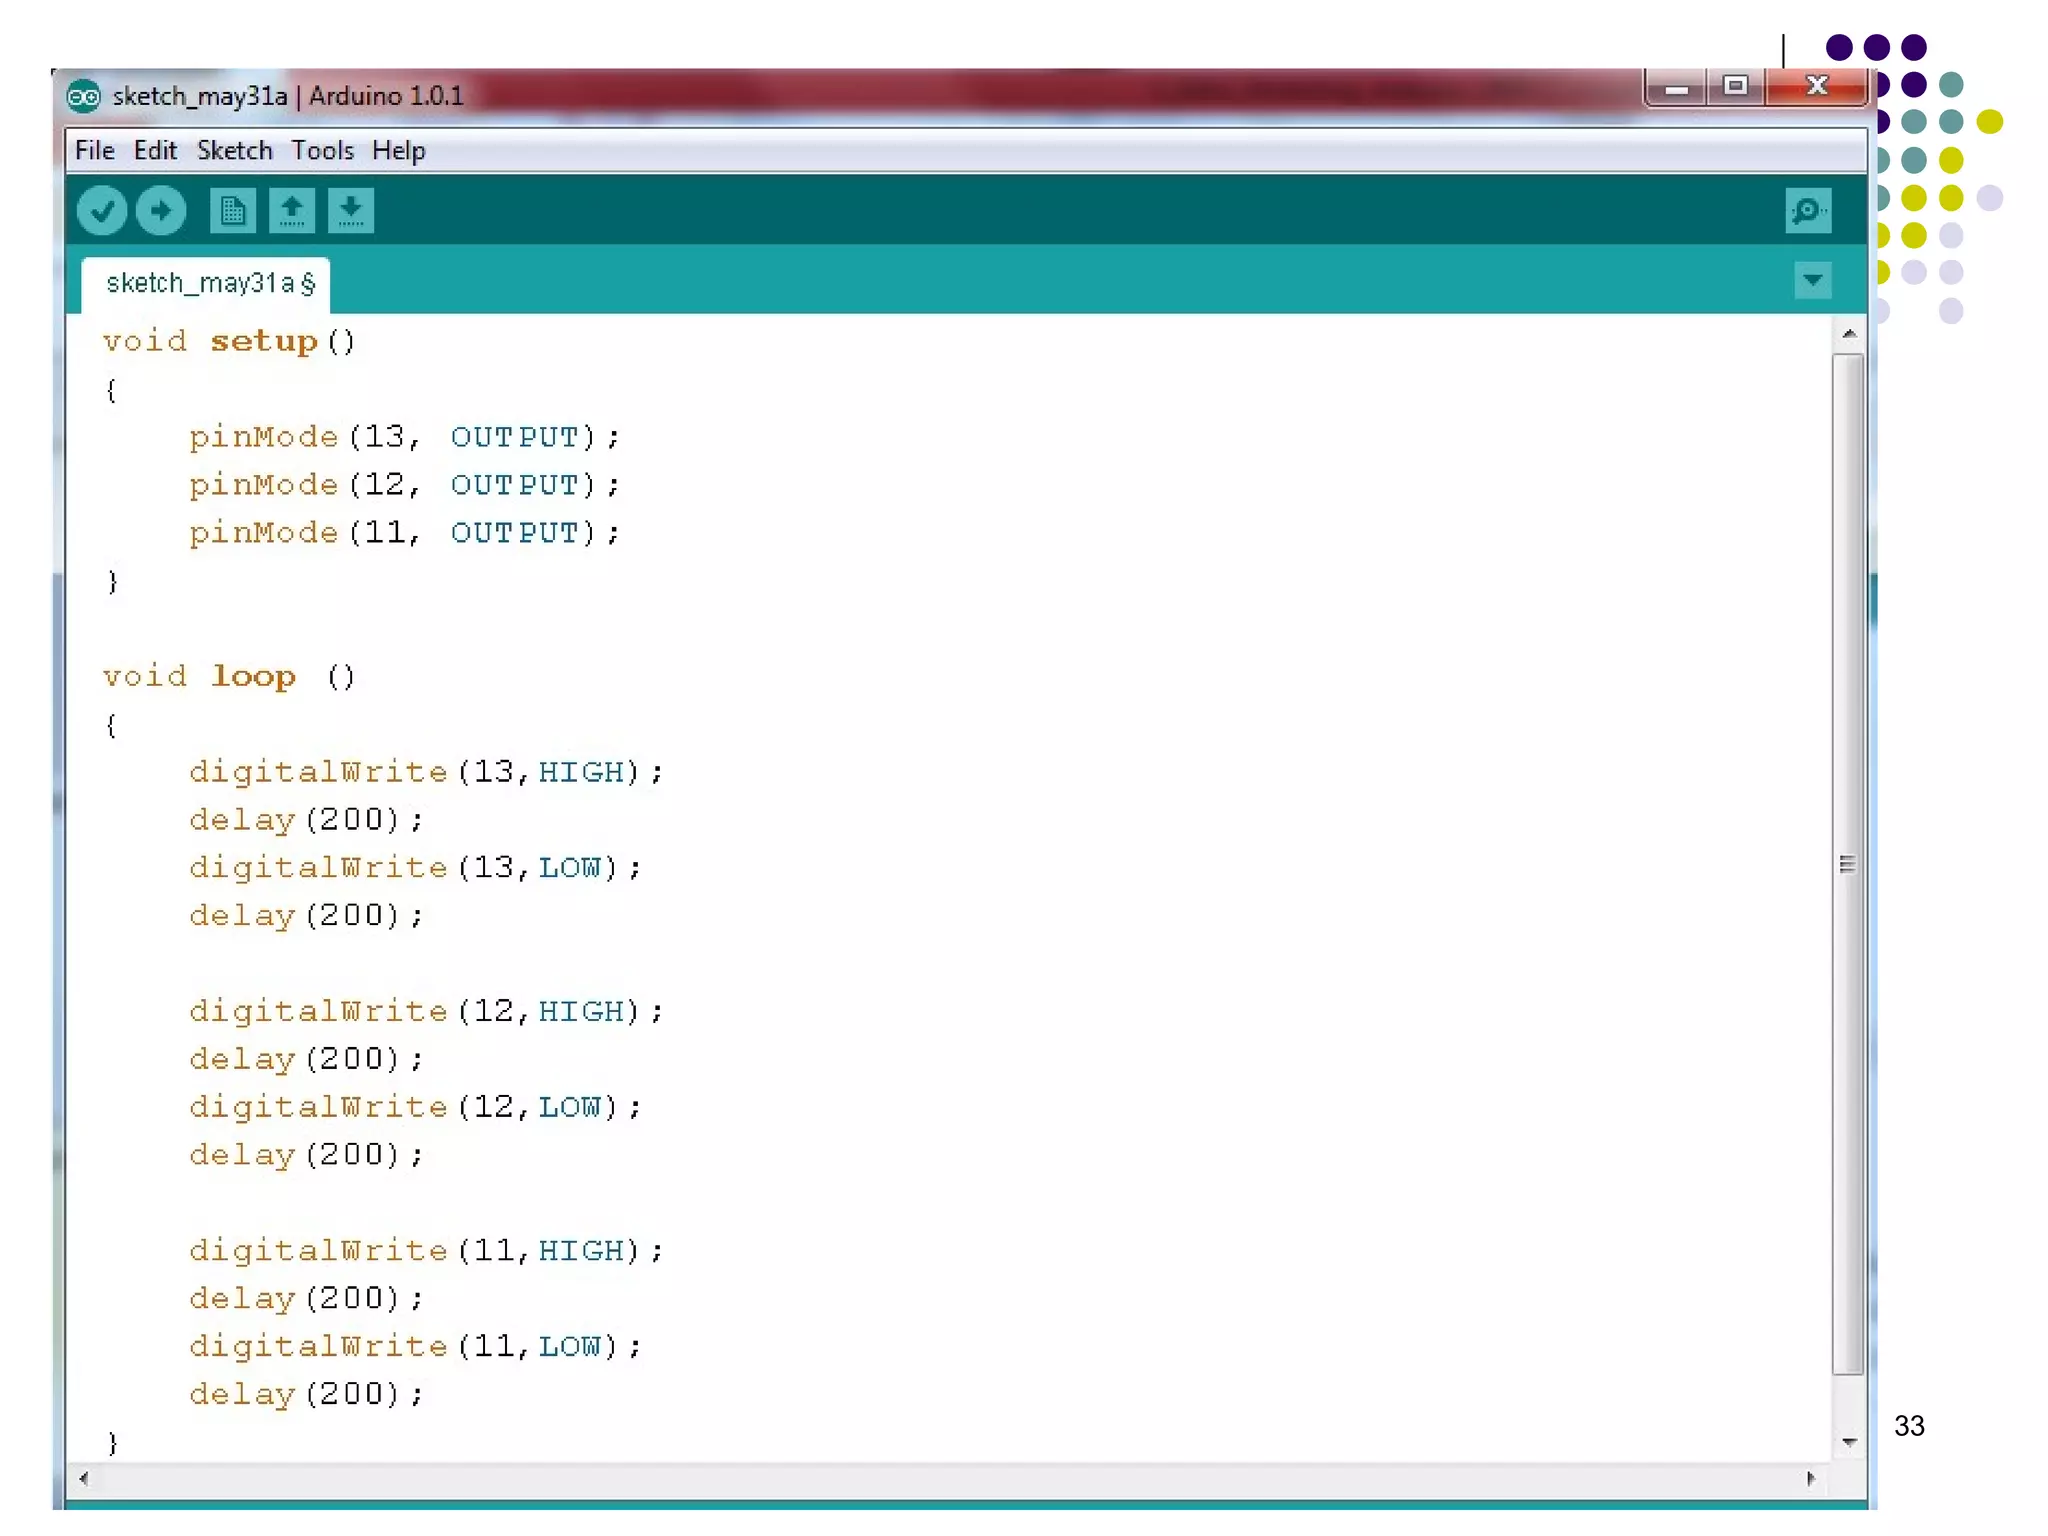Maximize the Arduino window
The height and width of the screenshot is (1536, 2048).
click(x=1736, y=87)
